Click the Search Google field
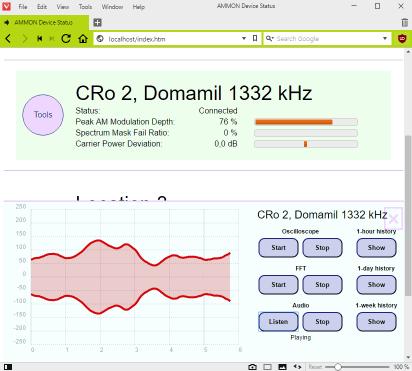 [328, 39]
